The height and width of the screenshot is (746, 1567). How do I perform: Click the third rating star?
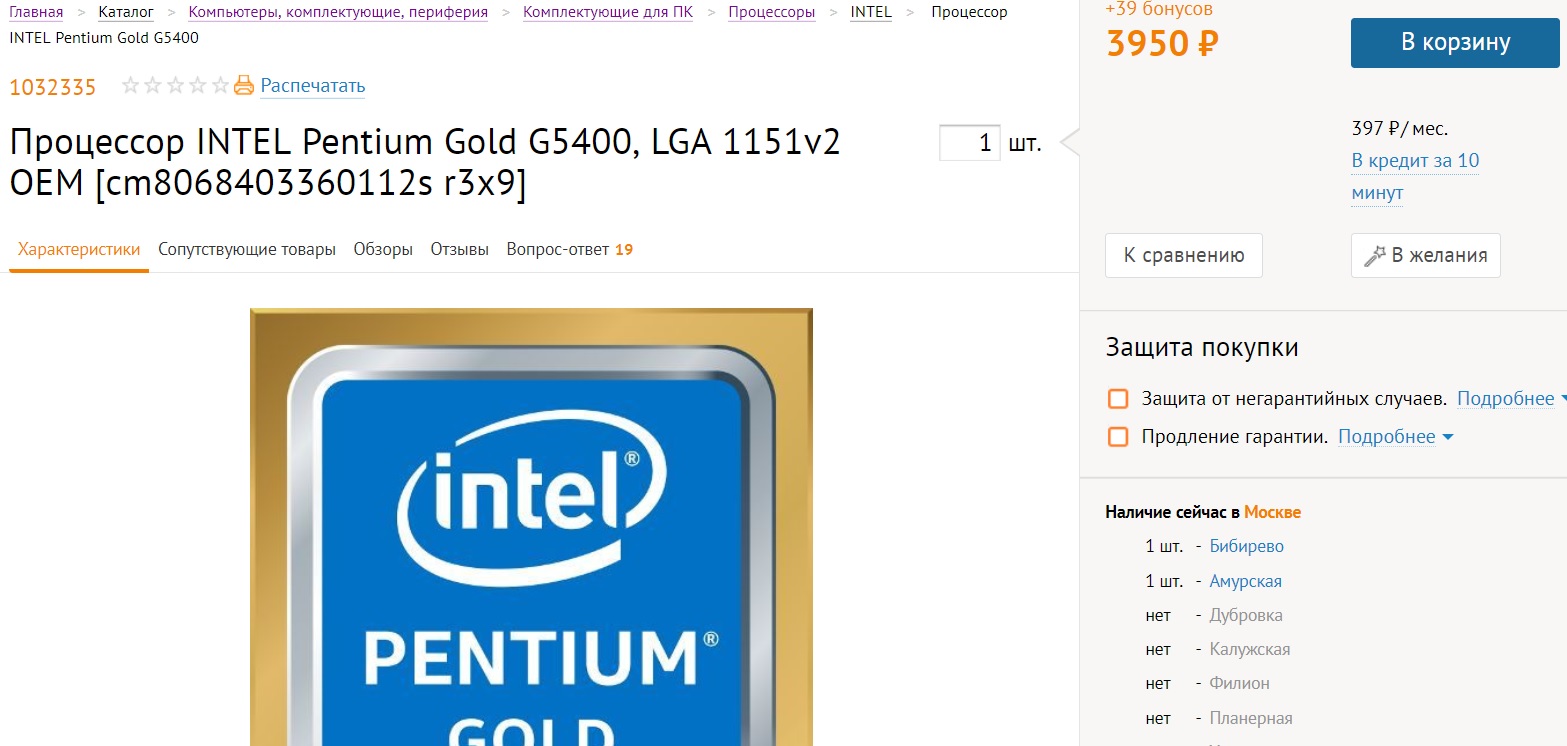176,86
